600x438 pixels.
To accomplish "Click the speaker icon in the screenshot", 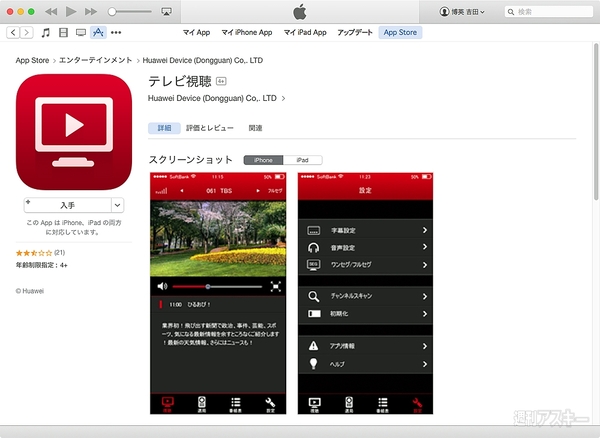I will click(162, 286).
